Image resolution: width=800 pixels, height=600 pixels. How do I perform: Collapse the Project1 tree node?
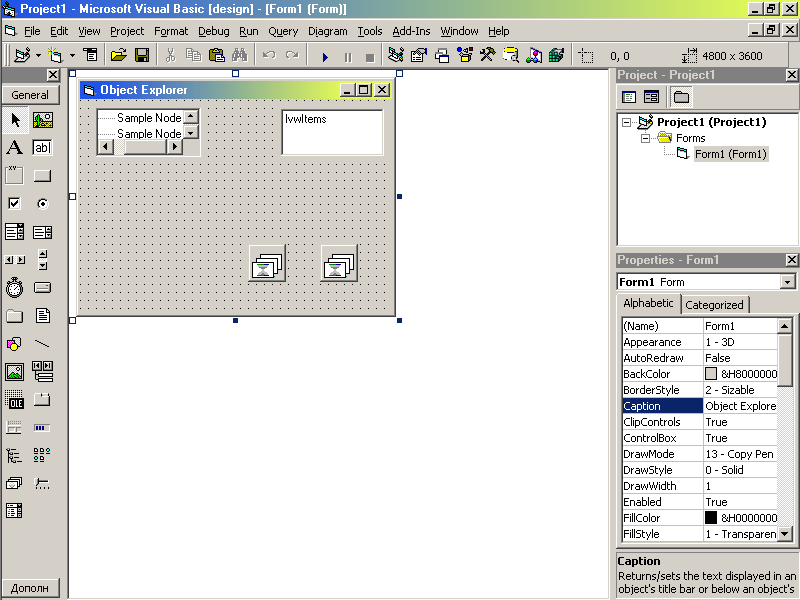click(627, 122)
